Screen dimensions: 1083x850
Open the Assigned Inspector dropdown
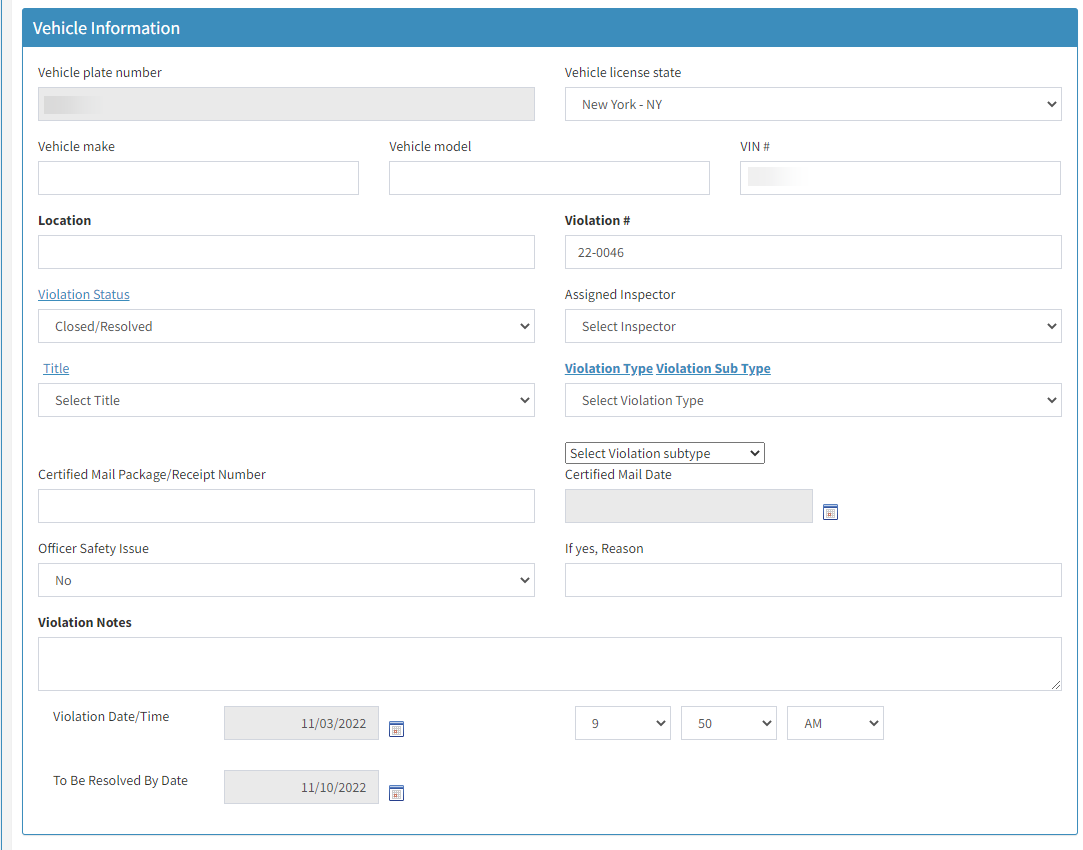pos(813,326)
